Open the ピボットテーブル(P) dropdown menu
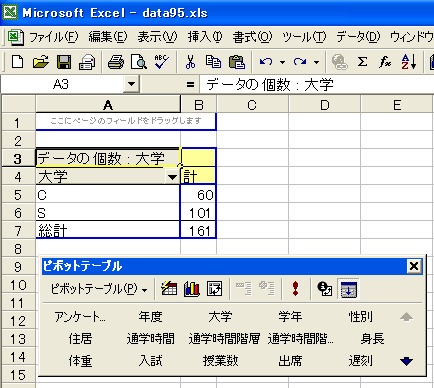Viewport: 434px width, 388px height. 99,289
